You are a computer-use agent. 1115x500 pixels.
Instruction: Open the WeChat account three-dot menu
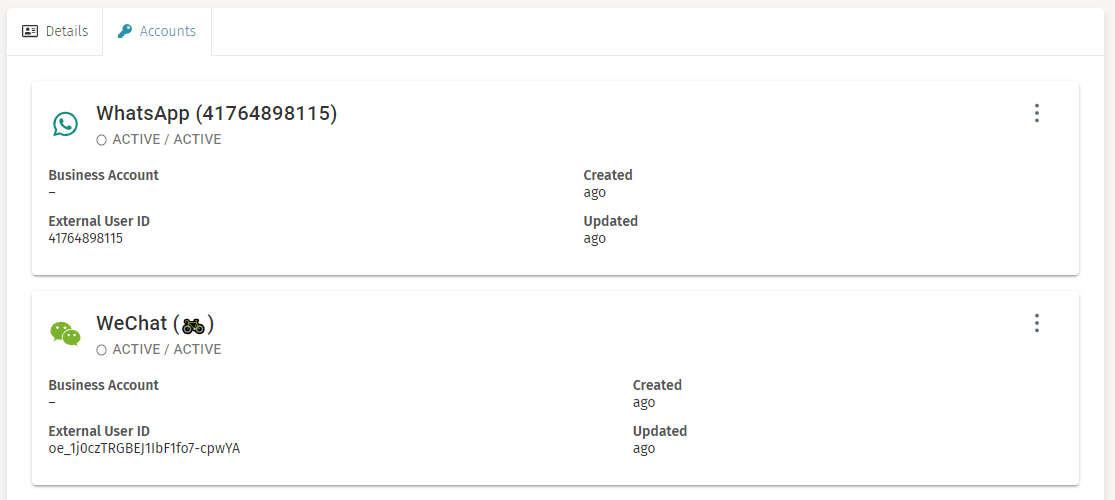(x=1037, y=323)
